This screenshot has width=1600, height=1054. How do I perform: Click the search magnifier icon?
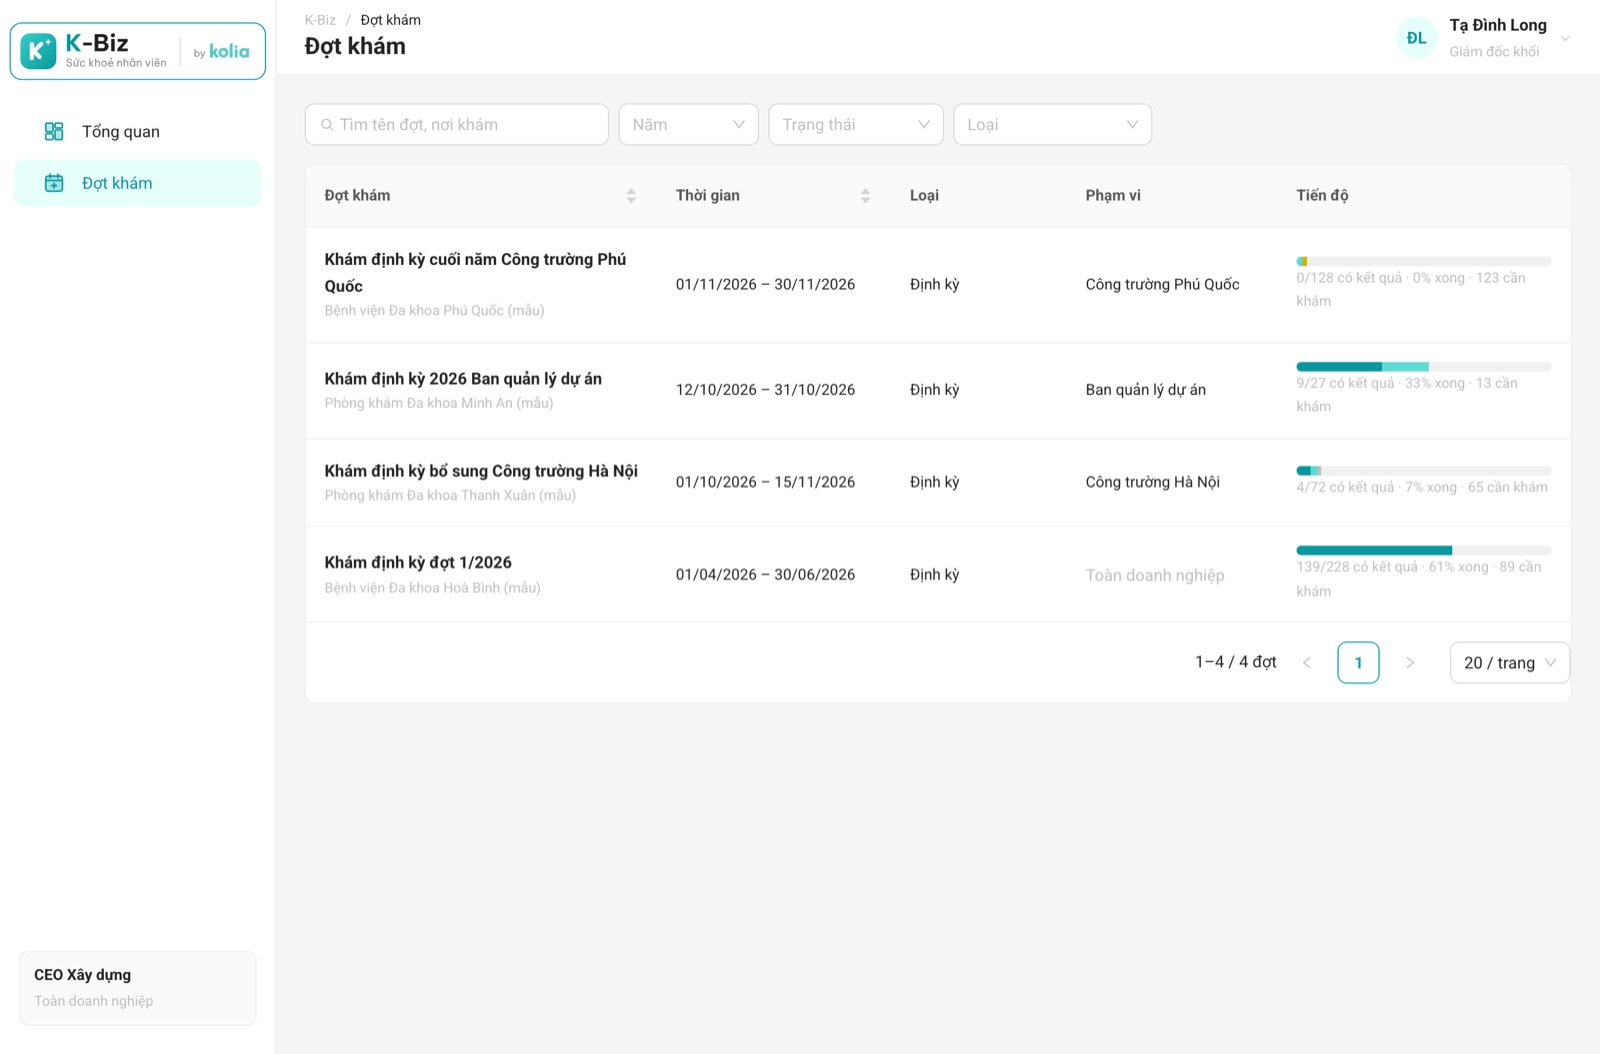[327, 125]
